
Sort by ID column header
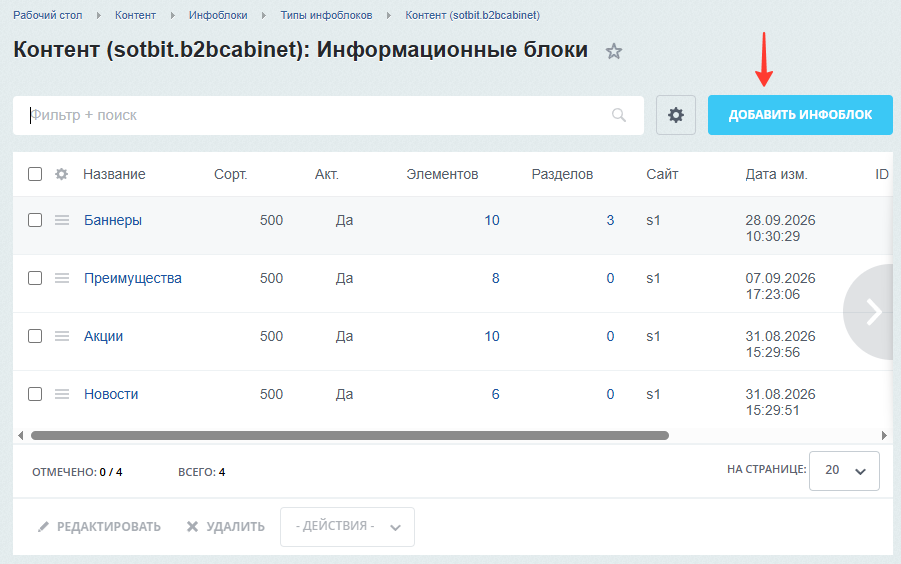coord(882,174)
